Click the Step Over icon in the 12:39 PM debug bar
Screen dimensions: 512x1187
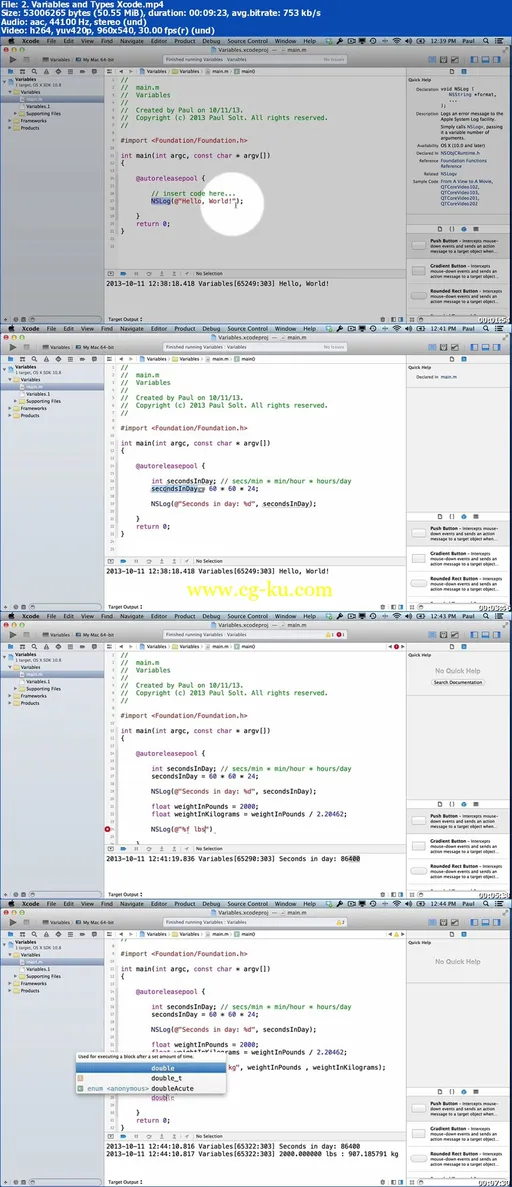tap(148, 273)
